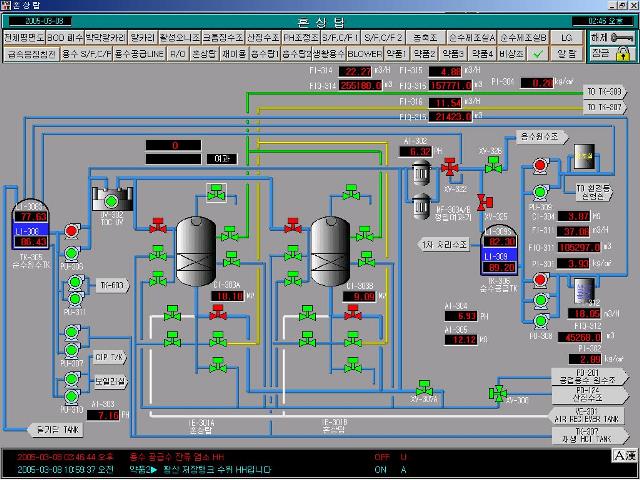Go to the PD-124 destination tag
This screenshot has height=480, width=640.
pos(591,395)
